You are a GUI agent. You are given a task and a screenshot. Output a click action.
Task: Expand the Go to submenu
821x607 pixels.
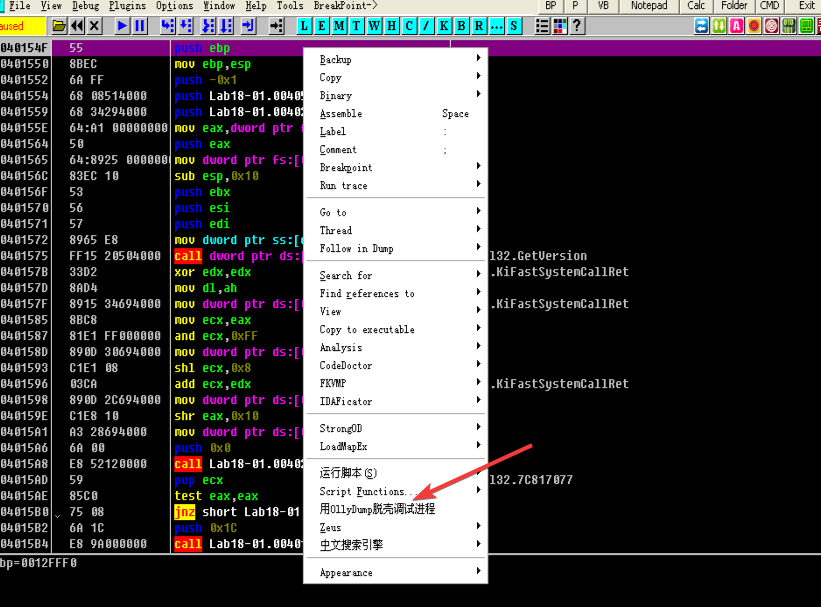tap(396, 212)
